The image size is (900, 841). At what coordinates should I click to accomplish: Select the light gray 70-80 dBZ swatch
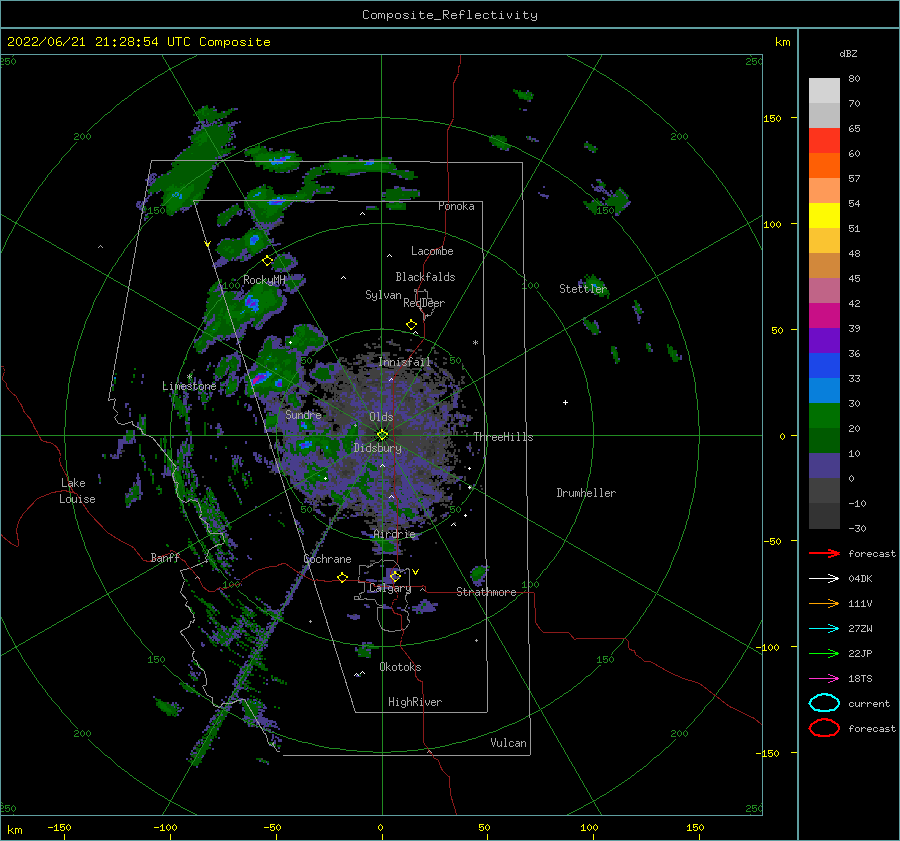coord(824,90)
